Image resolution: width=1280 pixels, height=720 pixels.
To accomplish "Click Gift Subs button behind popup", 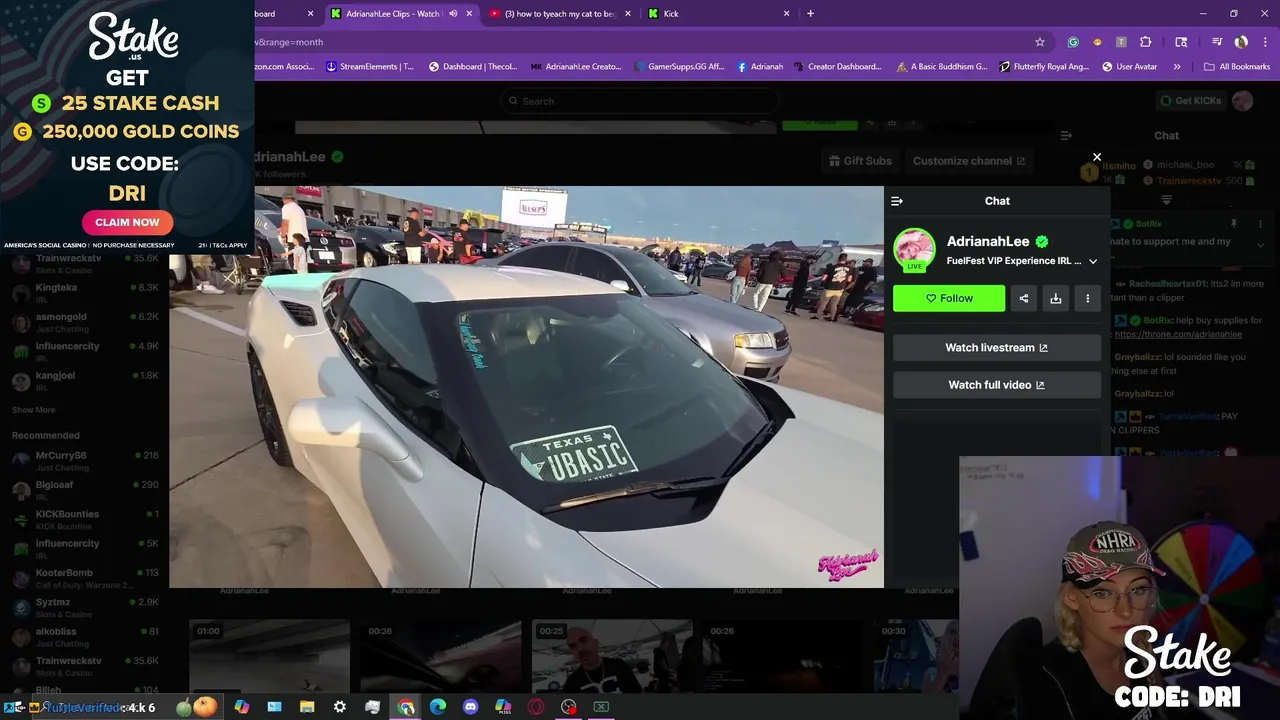I will (861, 161).
